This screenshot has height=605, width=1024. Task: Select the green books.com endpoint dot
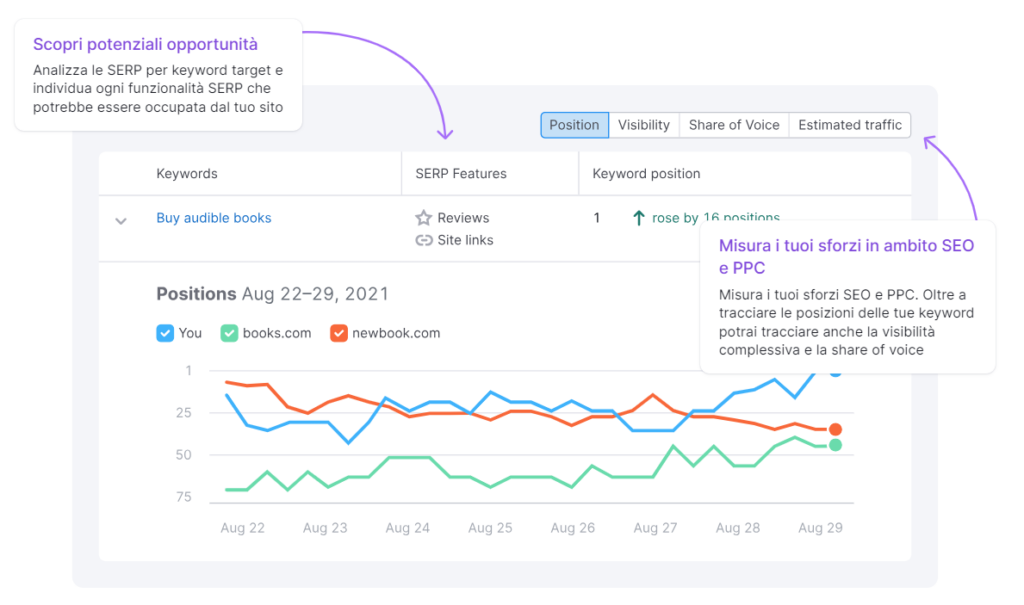point(835,446)
